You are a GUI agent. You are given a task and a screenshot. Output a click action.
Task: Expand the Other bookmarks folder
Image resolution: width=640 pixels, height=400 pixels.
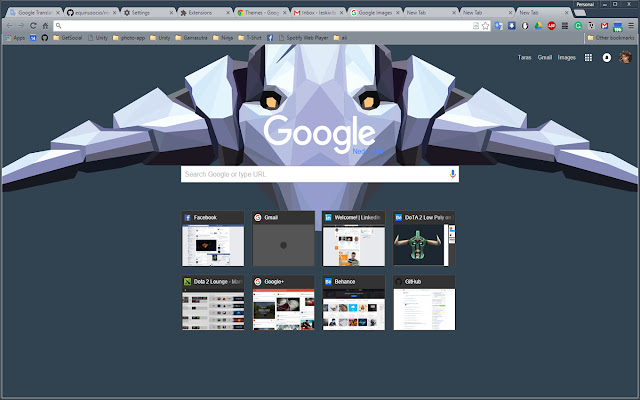(611, 38)
